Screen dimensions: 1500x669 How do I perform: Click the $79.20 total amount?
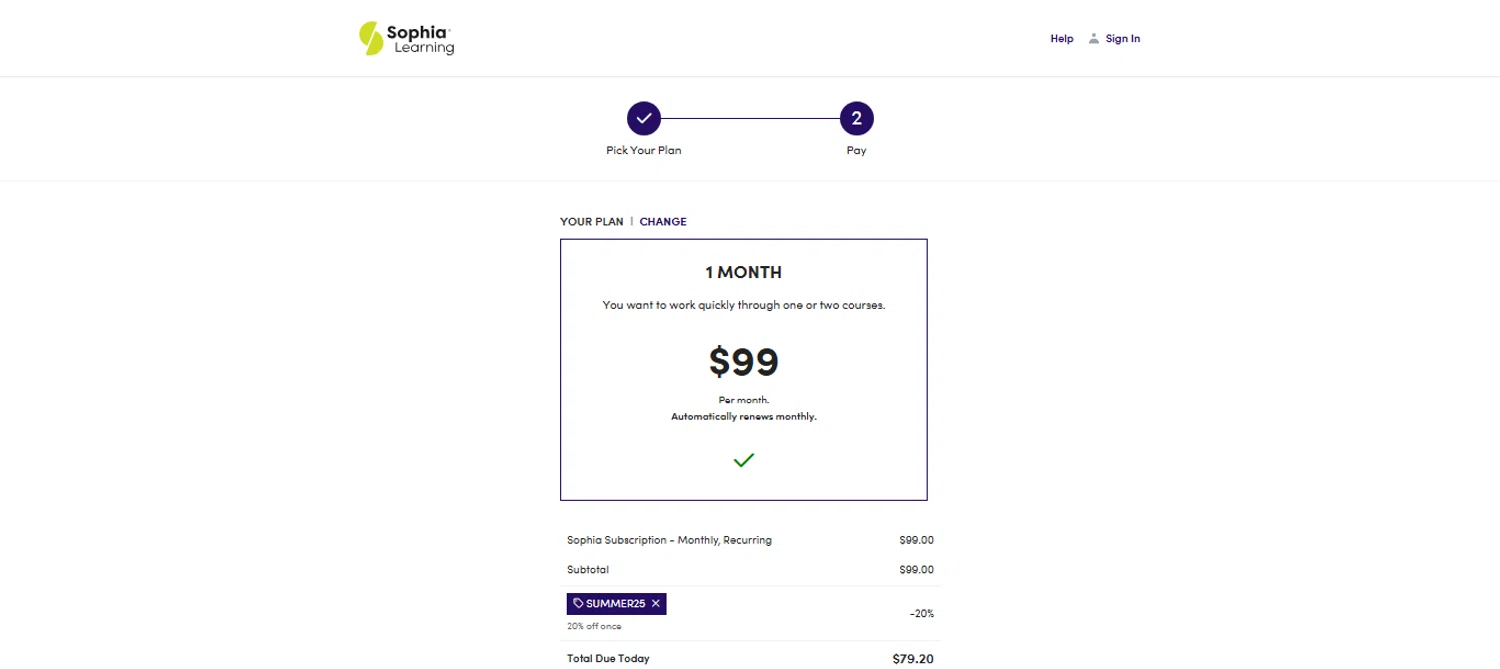pyautogui.click(x=912, y=659)
